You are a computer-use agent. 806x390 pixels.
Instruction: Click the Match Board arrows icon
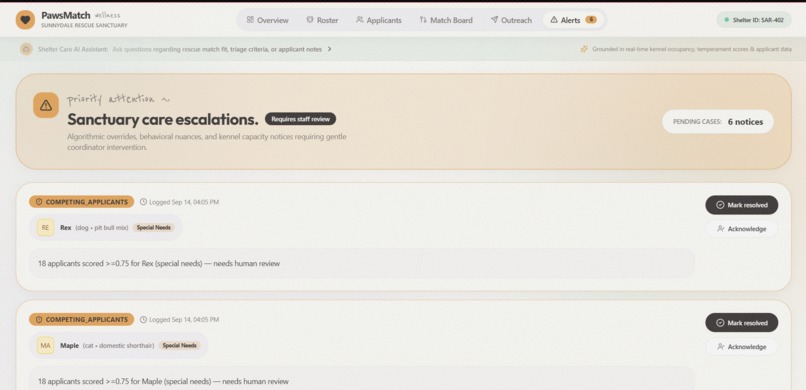coord(423,20)
